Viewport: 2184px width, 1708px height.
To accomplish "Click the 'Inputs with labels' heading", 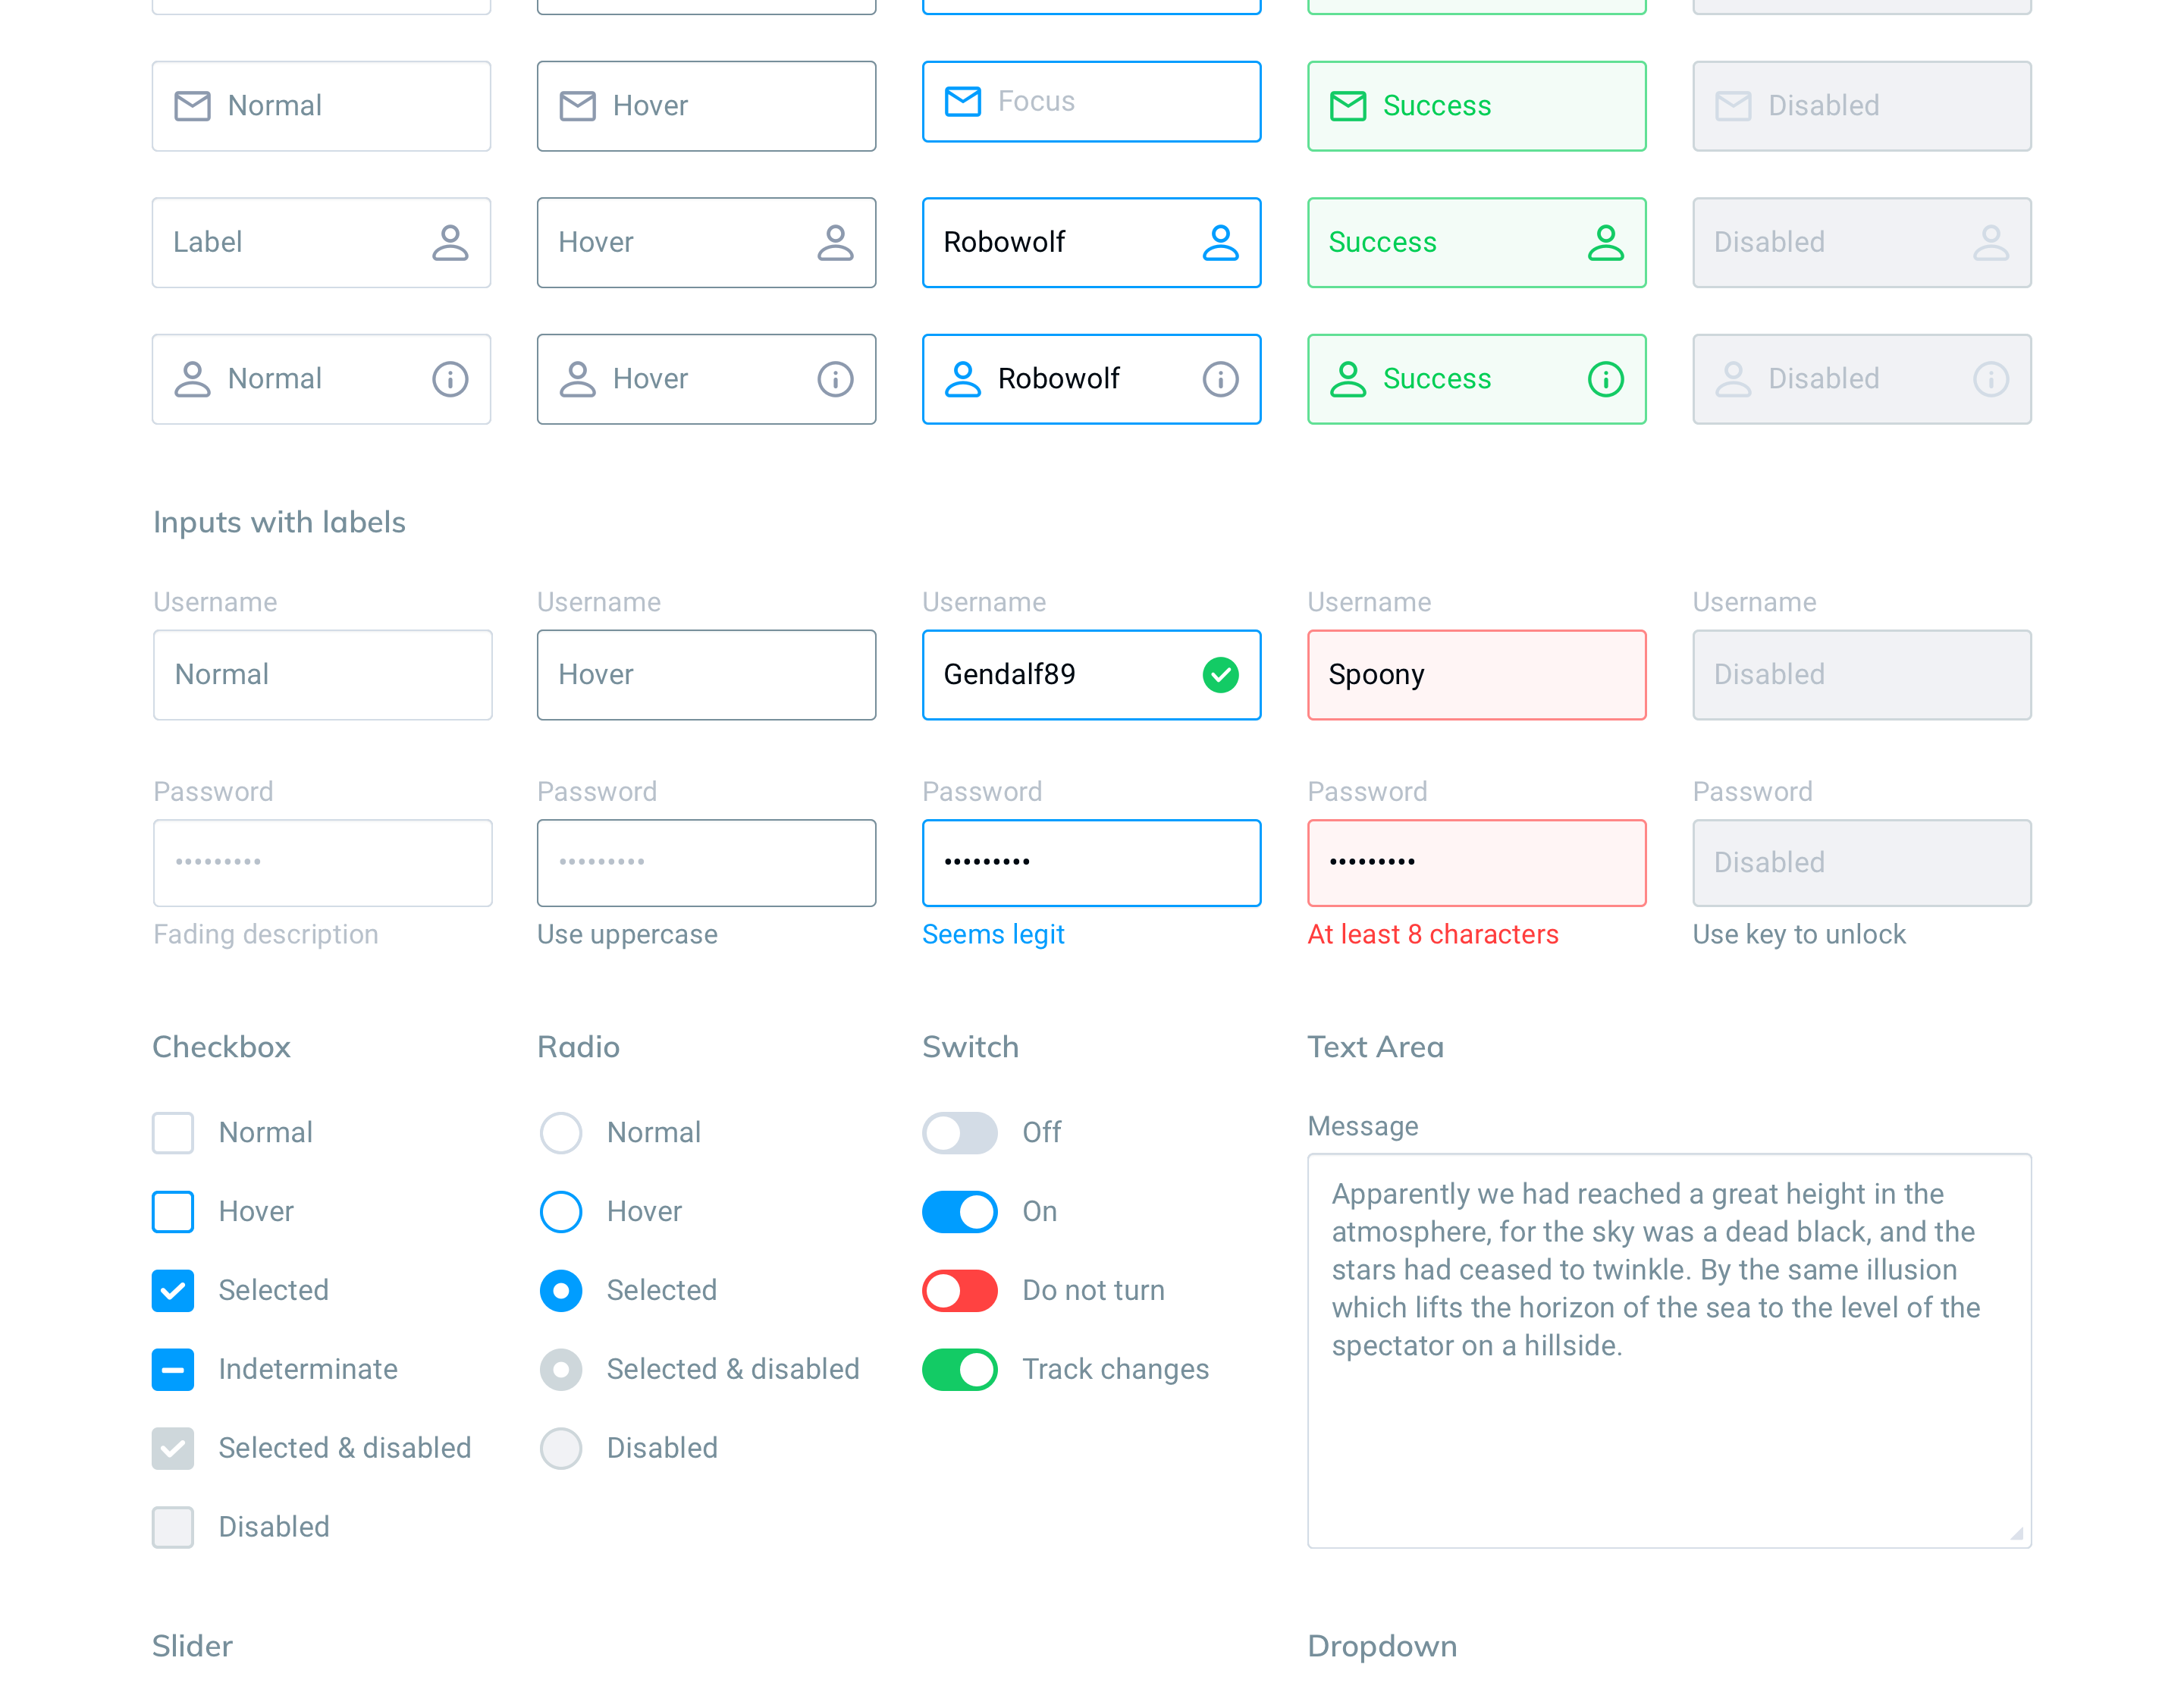I will [279, 523].
